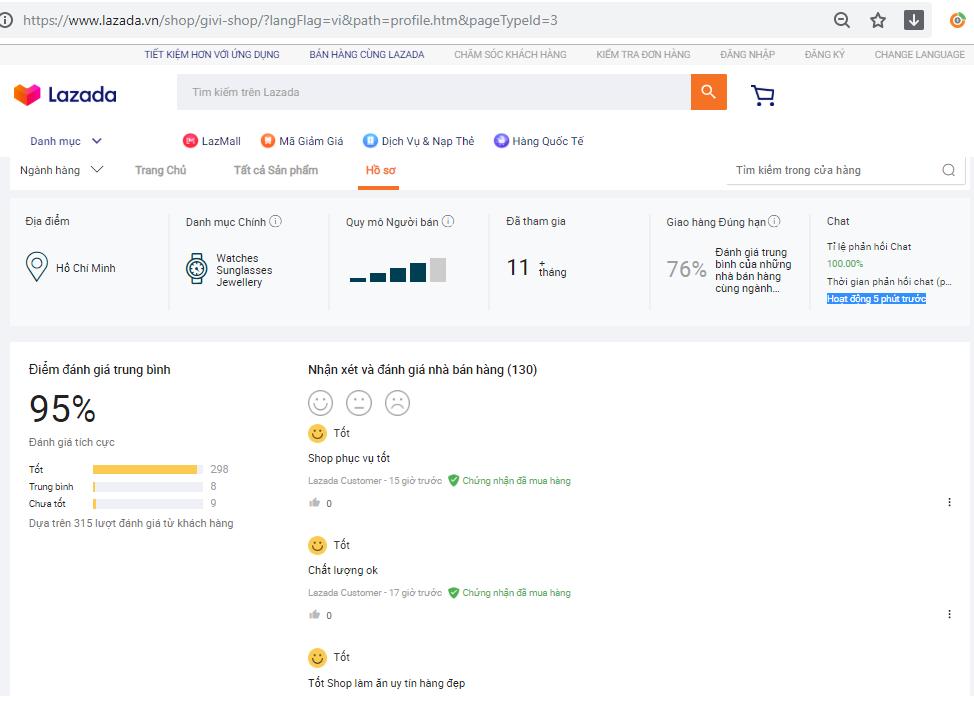Screen dimensions: 974x725
Task: Click the browser download icon
Action: coord(914,20)
